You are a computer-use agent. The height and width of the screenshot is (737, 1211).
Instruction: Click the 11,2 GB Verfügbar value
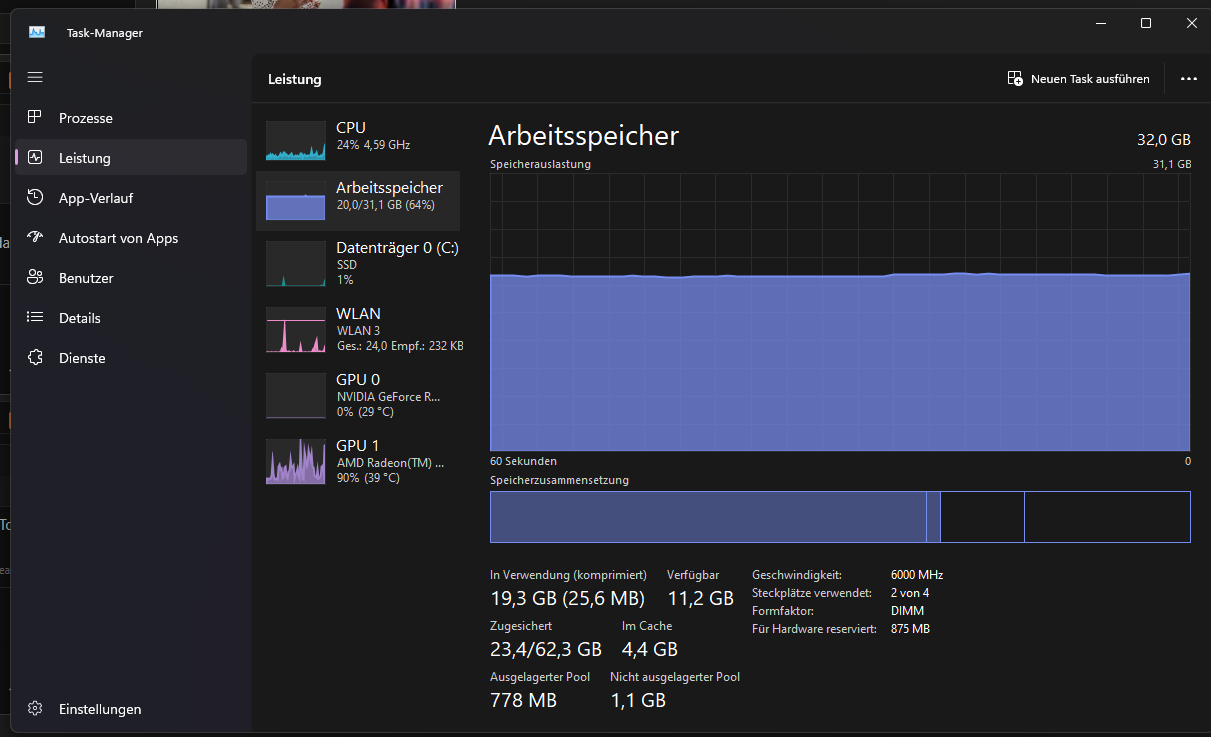700,598
